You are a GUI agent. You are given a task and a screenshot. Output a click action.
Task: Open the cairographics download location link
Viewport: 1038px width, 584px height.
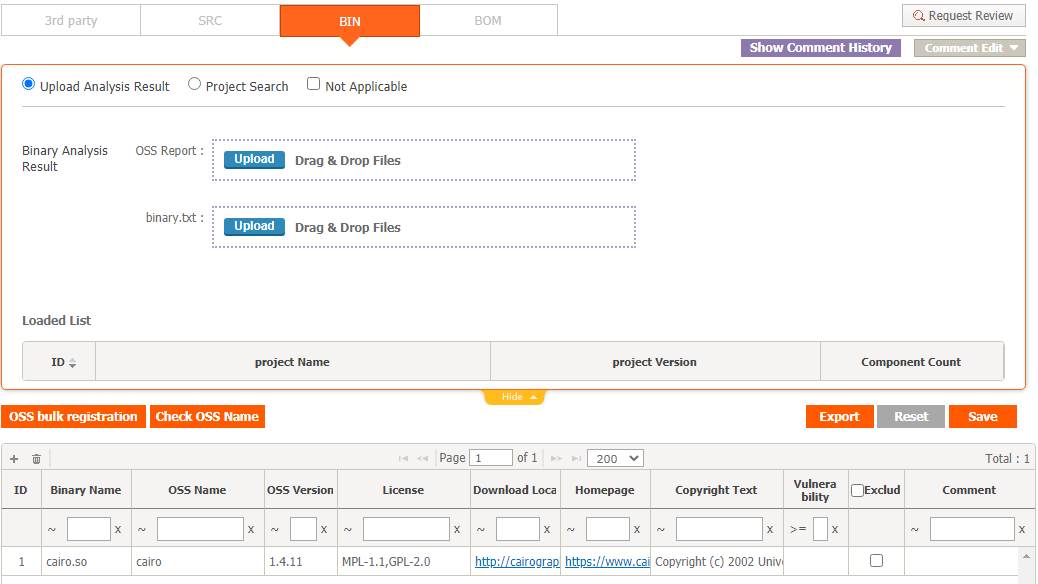pyautogui.click(x=516, y=561)
